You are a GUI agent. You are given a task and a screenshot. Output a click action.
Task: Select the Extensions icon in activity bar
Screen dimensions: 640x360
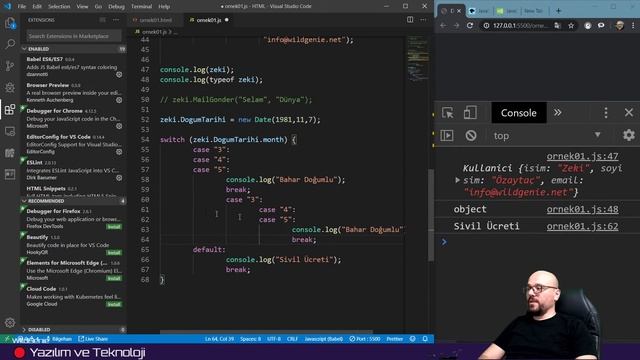pyautogui.click(x=10, y=109)
